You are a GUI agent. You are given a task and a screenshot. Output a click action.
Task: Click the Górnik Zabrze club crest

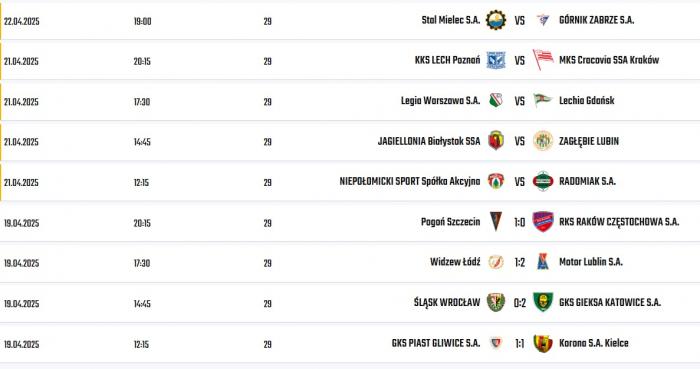543,20
